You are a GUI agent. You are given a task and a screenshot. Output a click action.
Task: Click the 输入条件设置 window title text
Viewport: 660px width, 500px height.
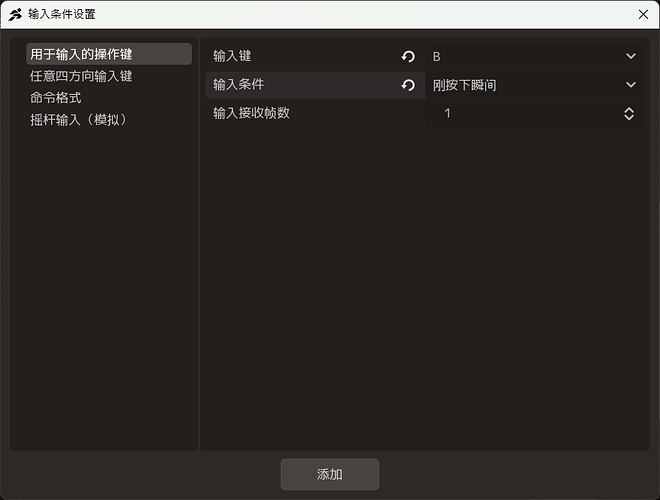point(61,14)
